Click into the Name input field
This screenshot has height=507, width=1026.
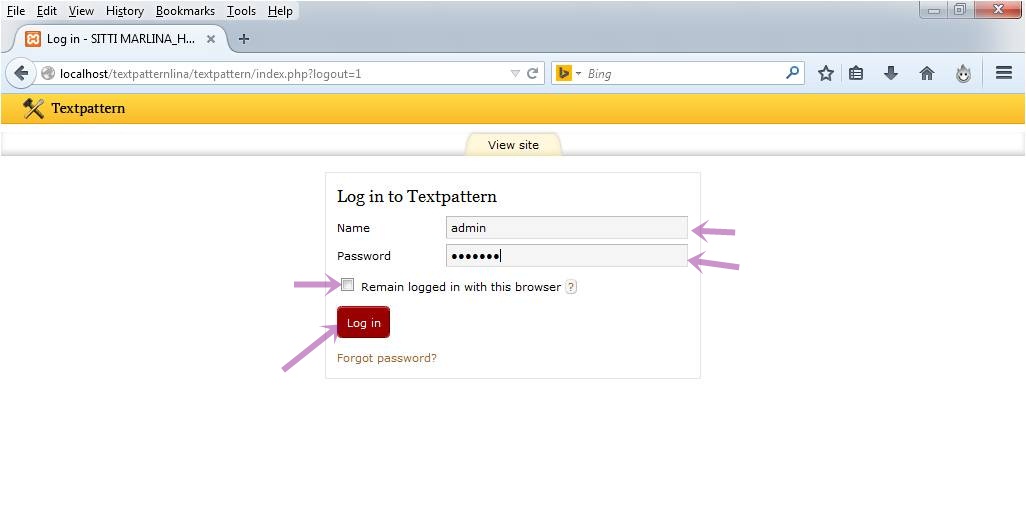(x=566, y=228)
